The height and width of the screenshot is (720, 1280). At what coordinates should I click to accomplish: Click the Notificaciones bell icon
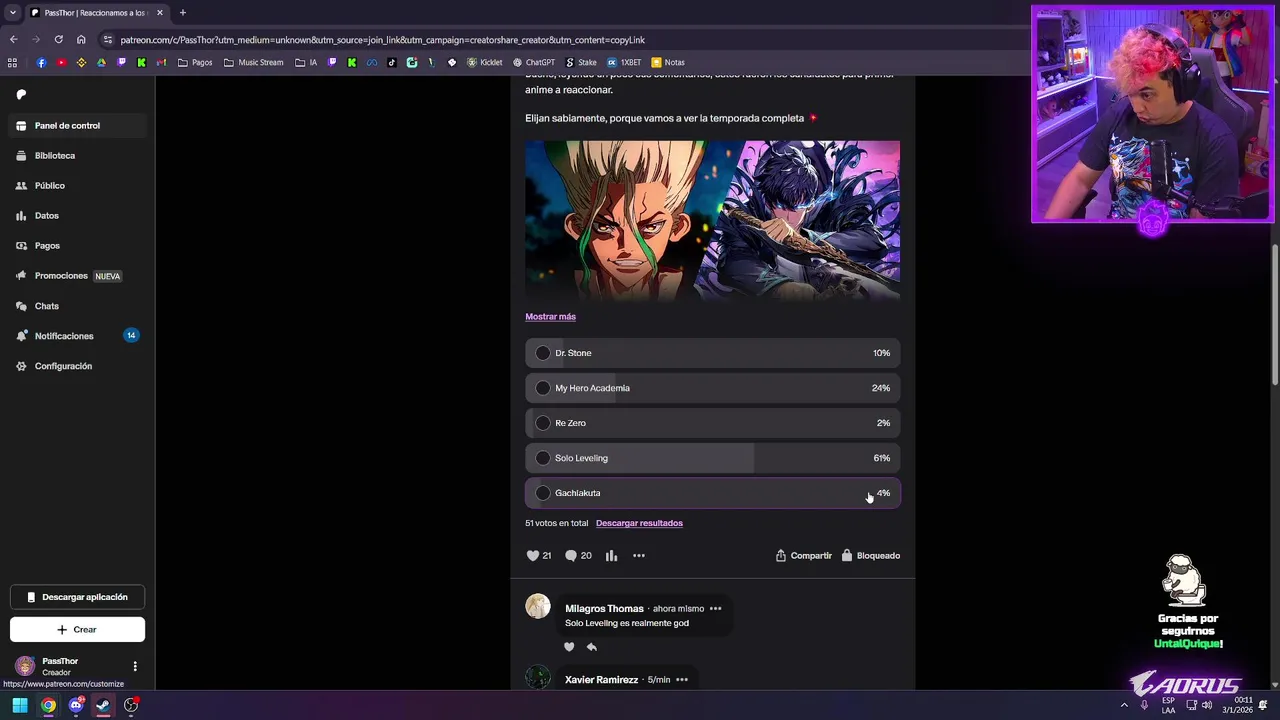tap(21, 336)
